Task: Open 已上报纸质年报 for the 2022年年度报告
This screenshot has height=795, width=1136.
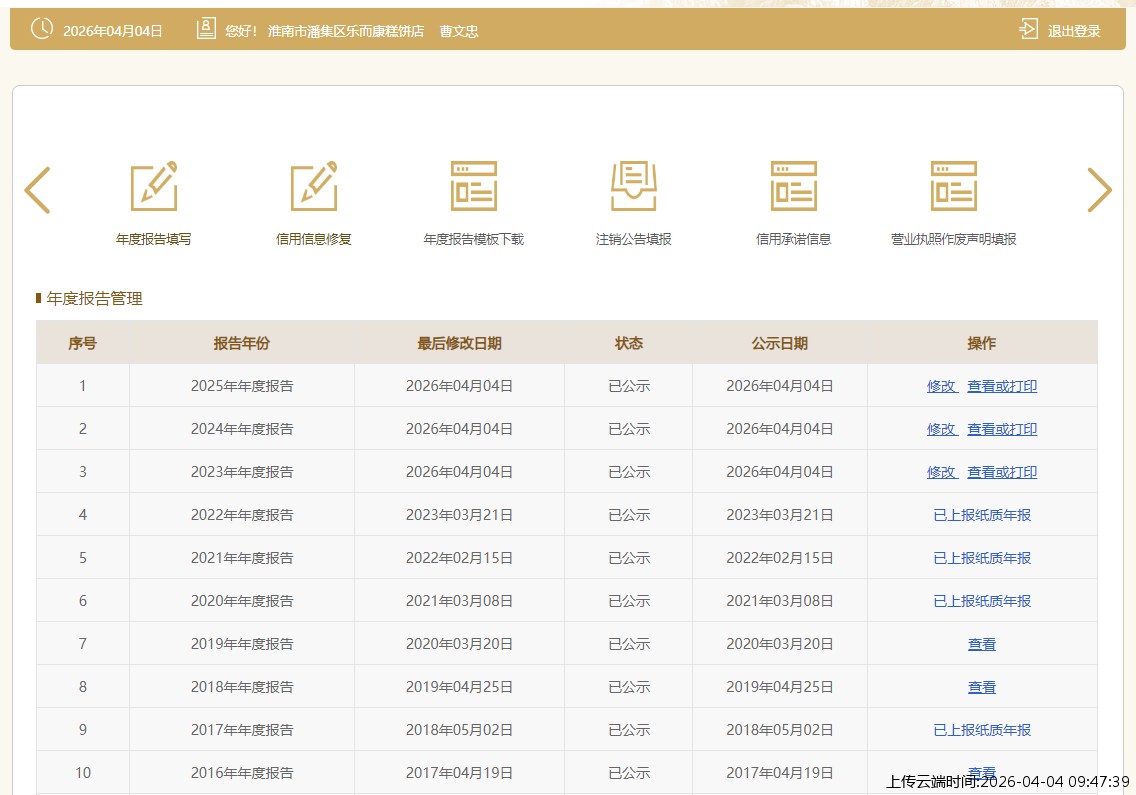Action: click(982, 515)
